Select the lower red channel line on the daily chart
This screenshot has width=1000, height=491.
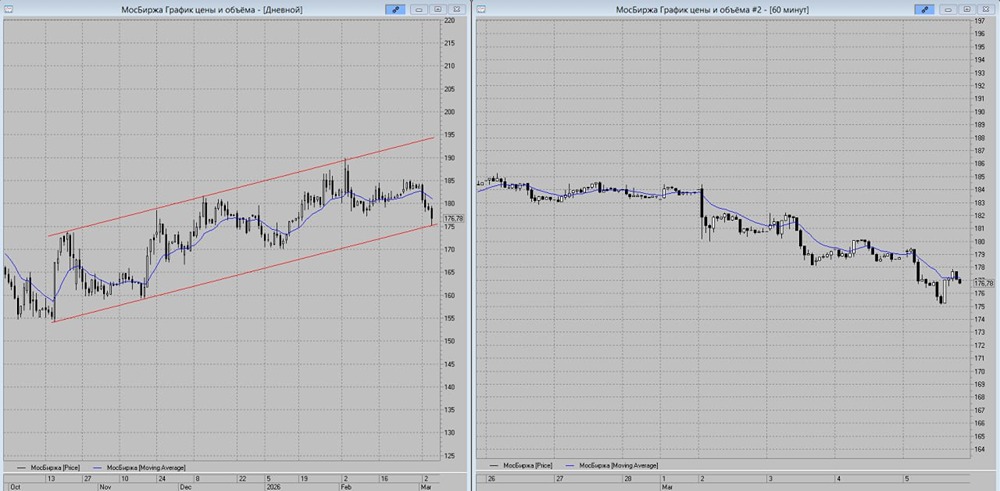(242, 272)
